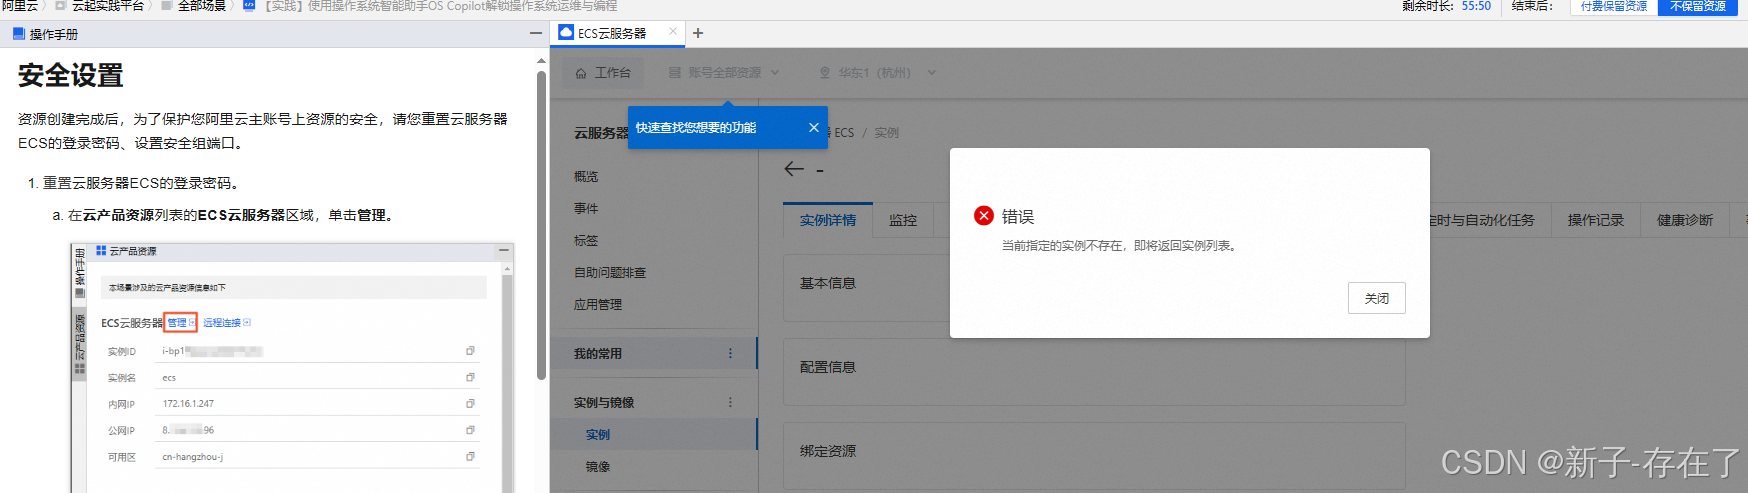Open 标签 in the sidebar
Screen dimensions: 1748x493
pos(586,241)
